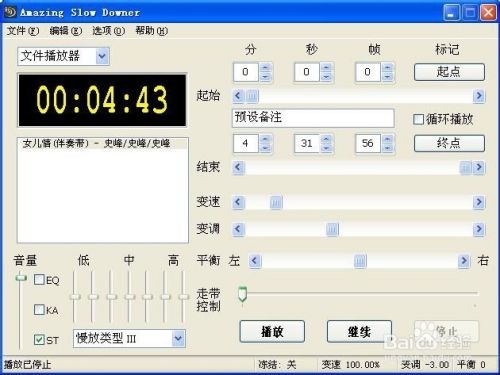Image resolution: width=500 pixels, height=375 pixels.
Task: Increase end seconds with up spinner
Action: (326, 139)
